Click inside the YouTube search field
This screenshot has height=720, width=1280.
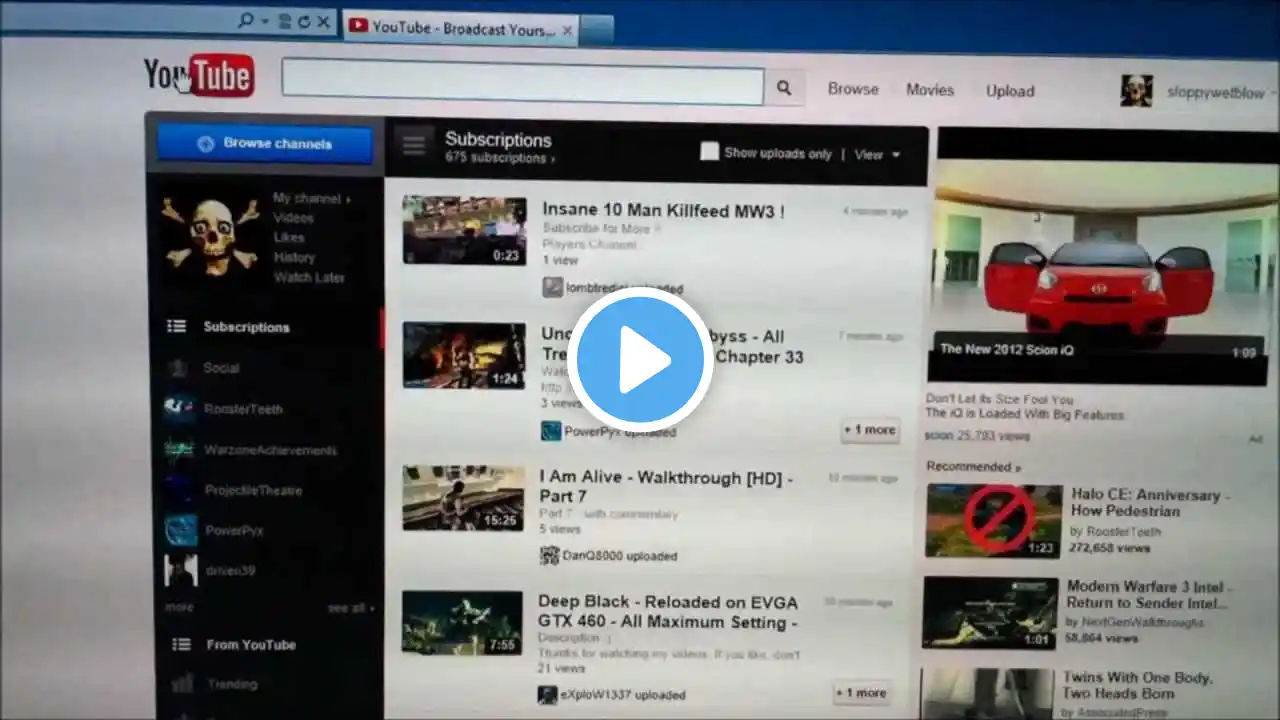pos(522,83)
